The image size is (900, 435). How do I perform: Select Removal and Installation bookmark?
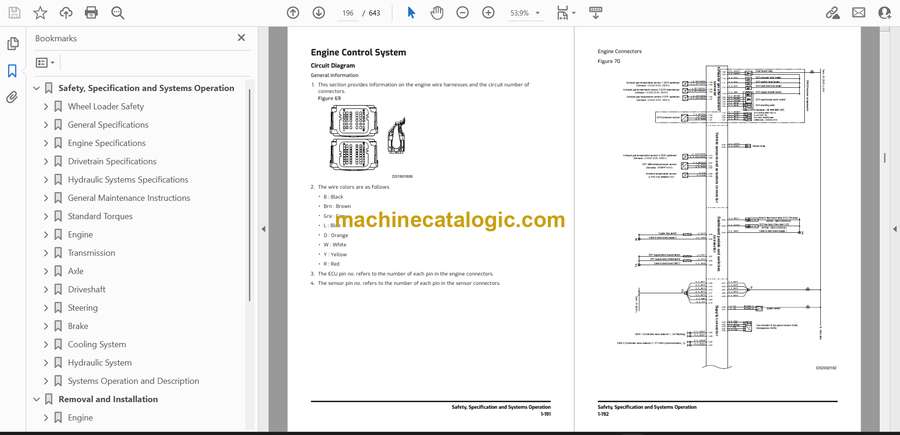point(108,399)
